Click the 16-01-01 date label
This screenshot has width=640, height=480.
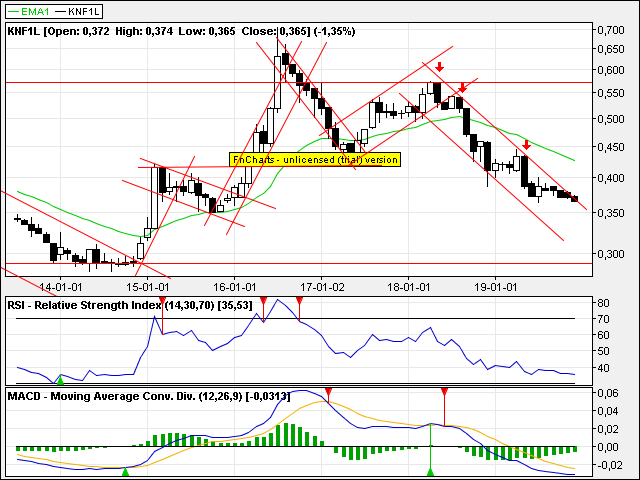pyautogui.click(x=235, y=287)
